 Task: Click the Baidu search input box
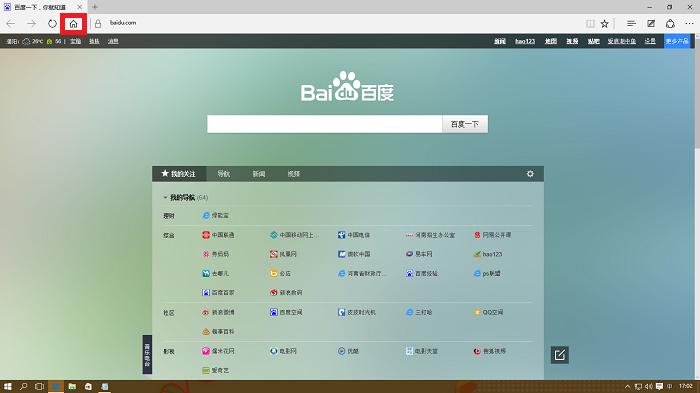pos(325,124)
